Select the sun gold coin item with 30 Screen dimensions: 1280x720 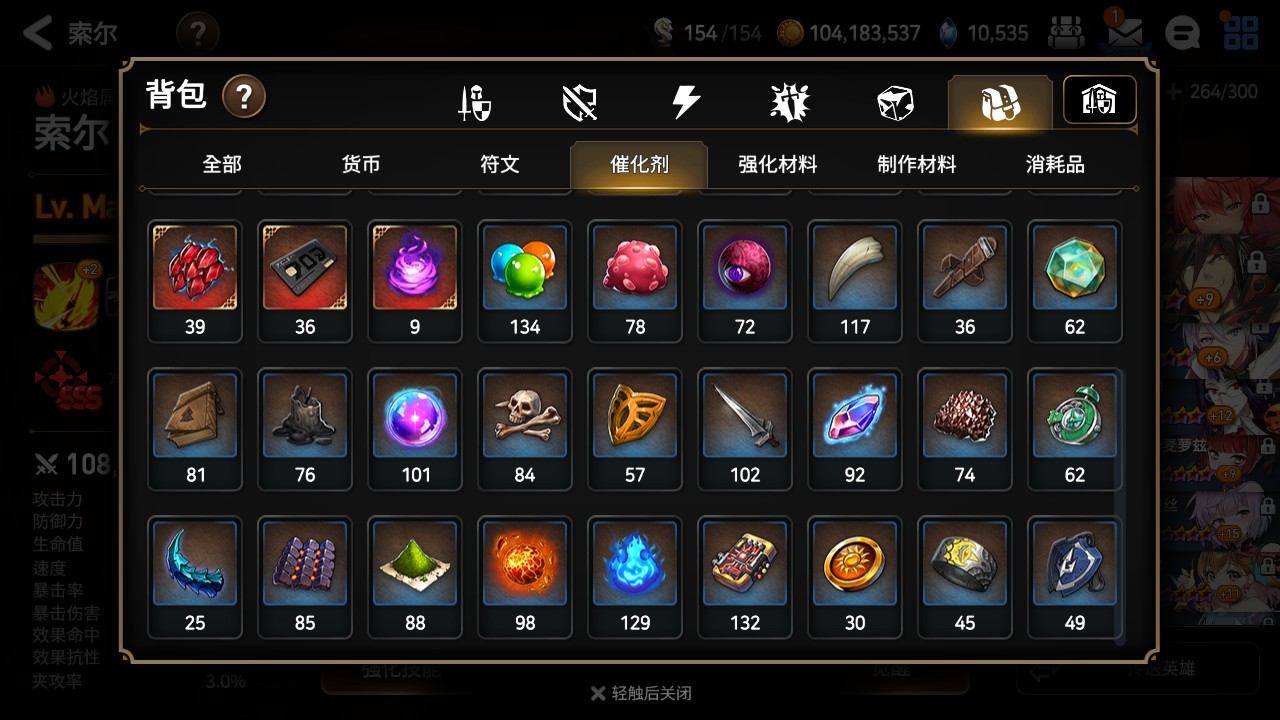[855, 577]
